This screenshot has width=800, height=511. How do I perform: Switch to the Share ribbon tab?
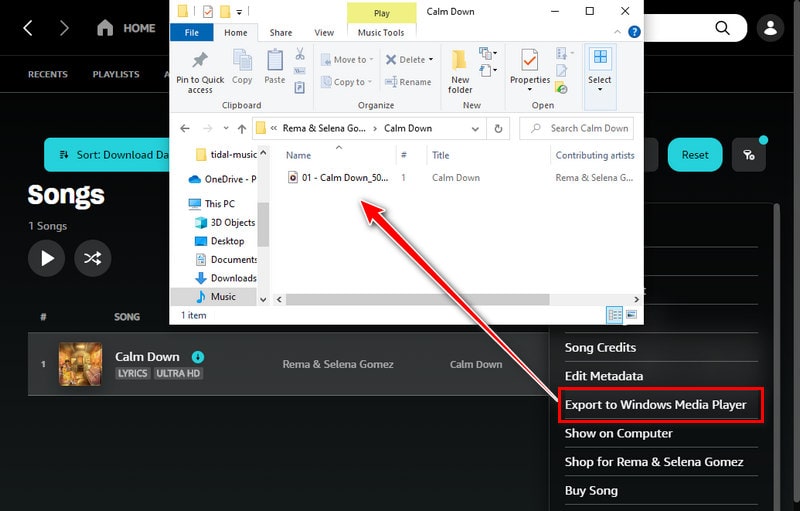(x=281, y=32)
